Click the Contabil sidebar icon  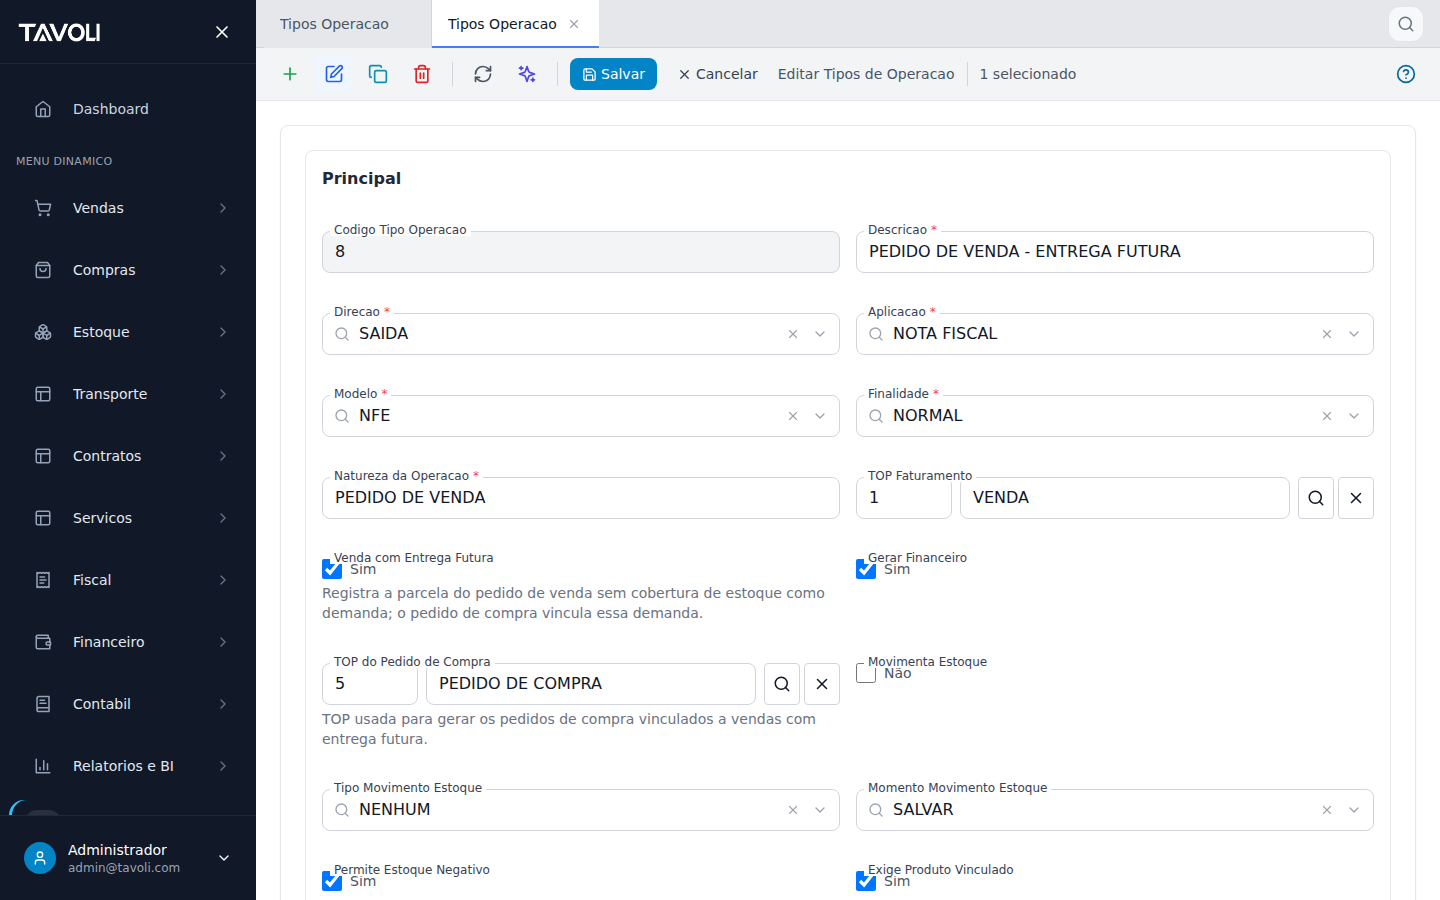click(x=43, y=704)
